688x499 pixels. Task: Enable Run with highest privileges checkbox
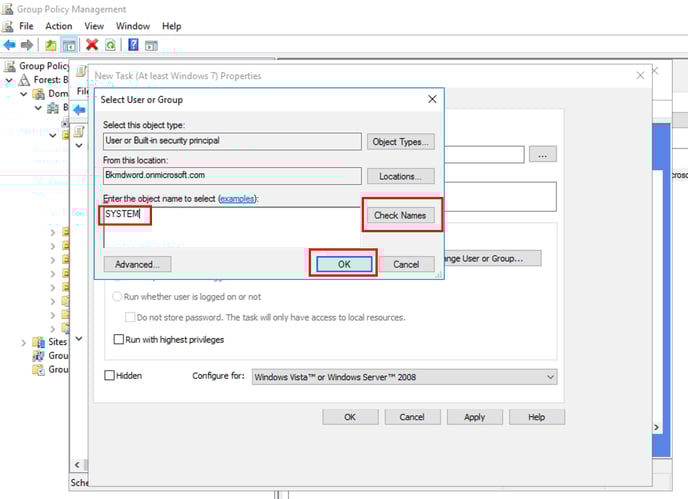coord(119,340)
